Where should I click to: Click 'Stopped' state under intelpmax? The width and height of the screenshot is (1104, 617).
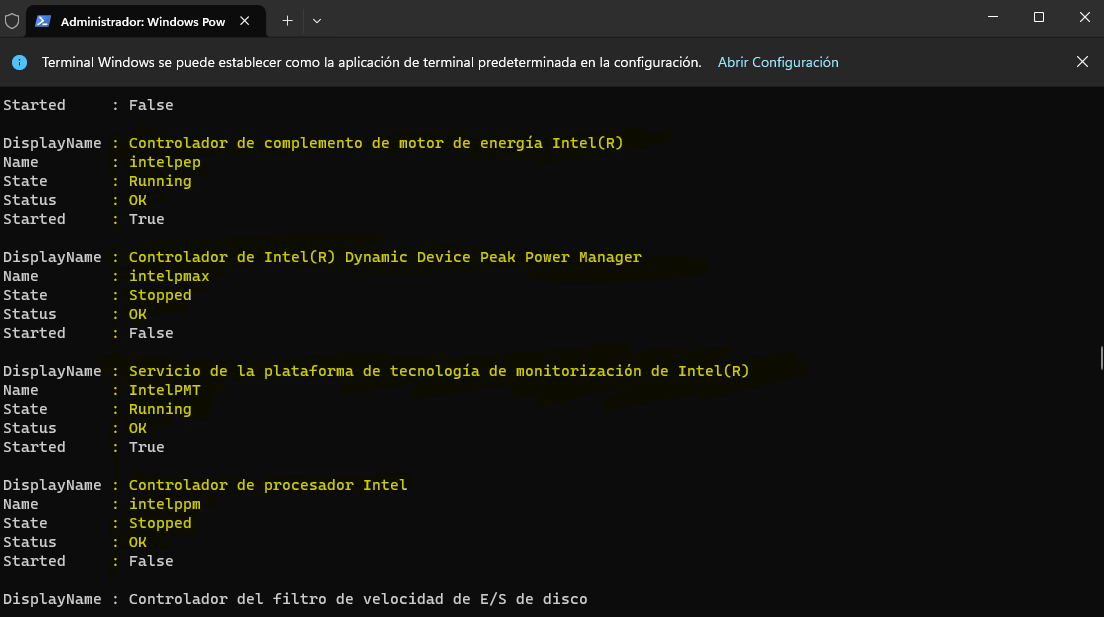160,295
